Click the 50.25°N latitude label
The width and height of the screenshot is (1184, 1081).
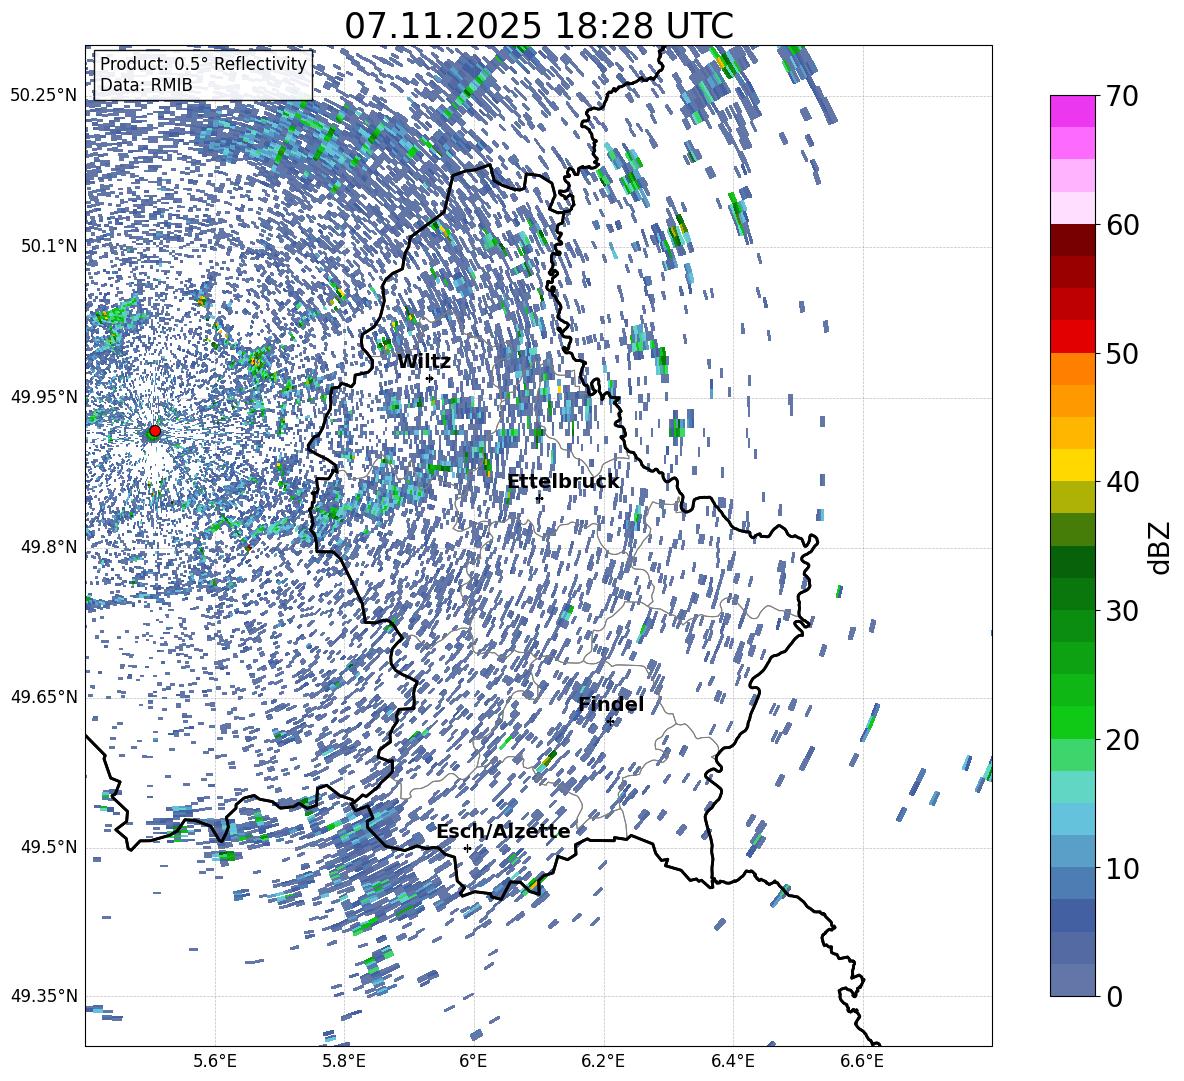(x=44, y=96)
